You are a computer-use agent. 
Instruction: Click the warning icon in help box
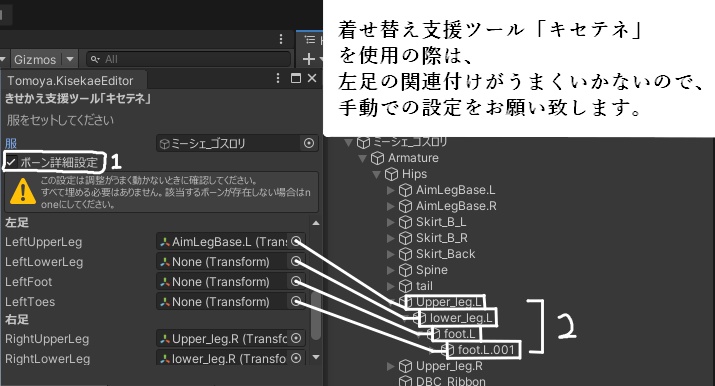22,191
